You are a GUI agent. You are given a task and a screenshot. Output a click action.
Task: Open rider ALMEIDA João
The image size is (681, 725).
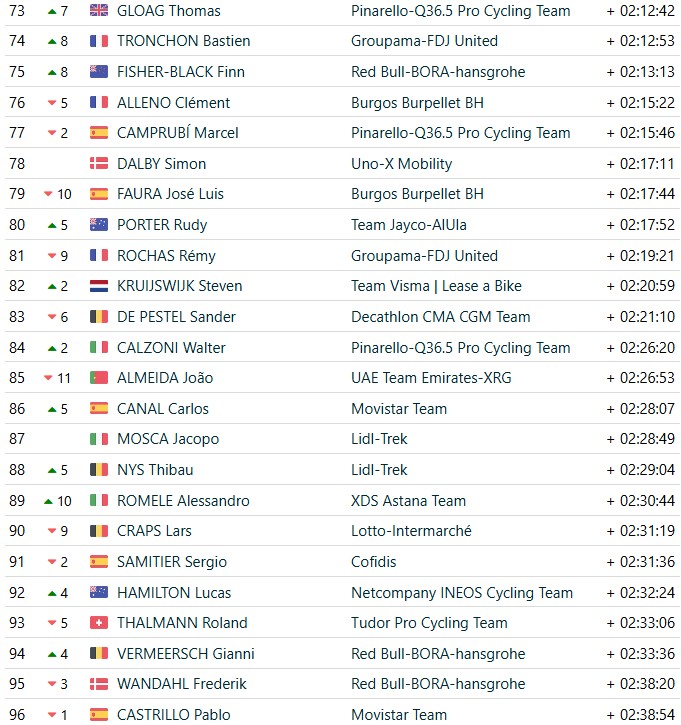165,378
